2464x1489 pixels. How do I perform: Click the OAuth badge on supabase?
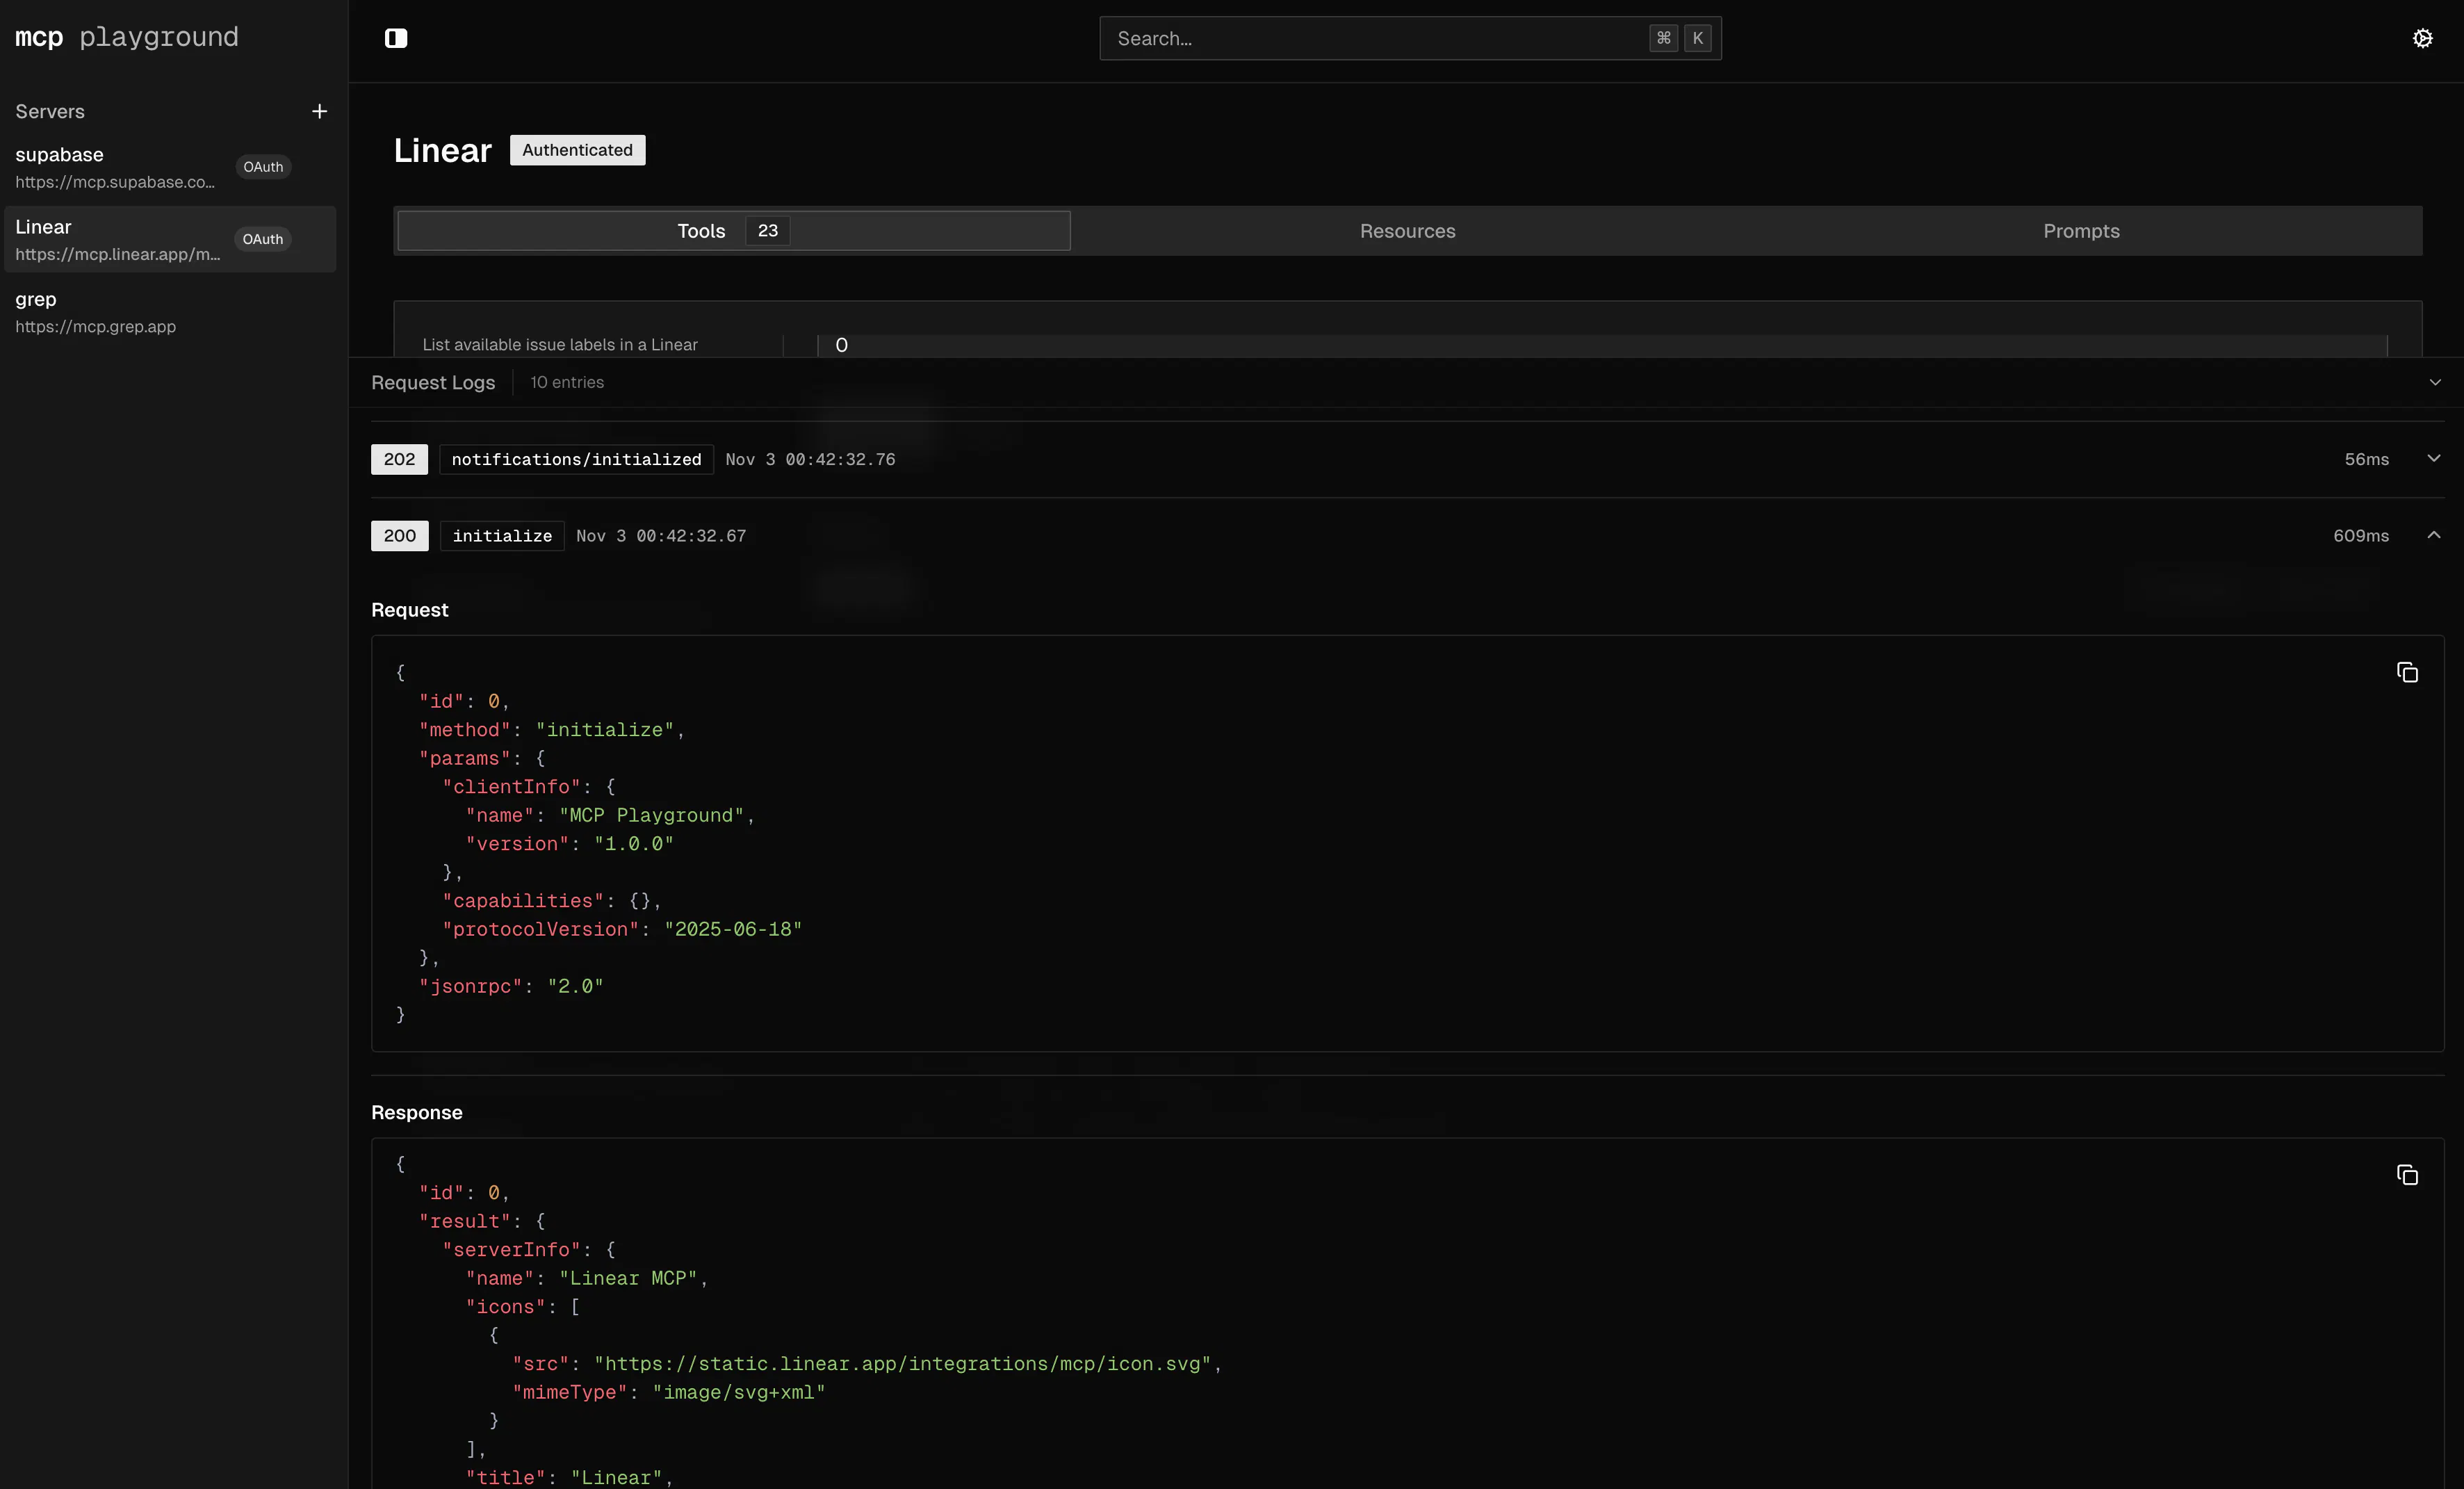263,167
